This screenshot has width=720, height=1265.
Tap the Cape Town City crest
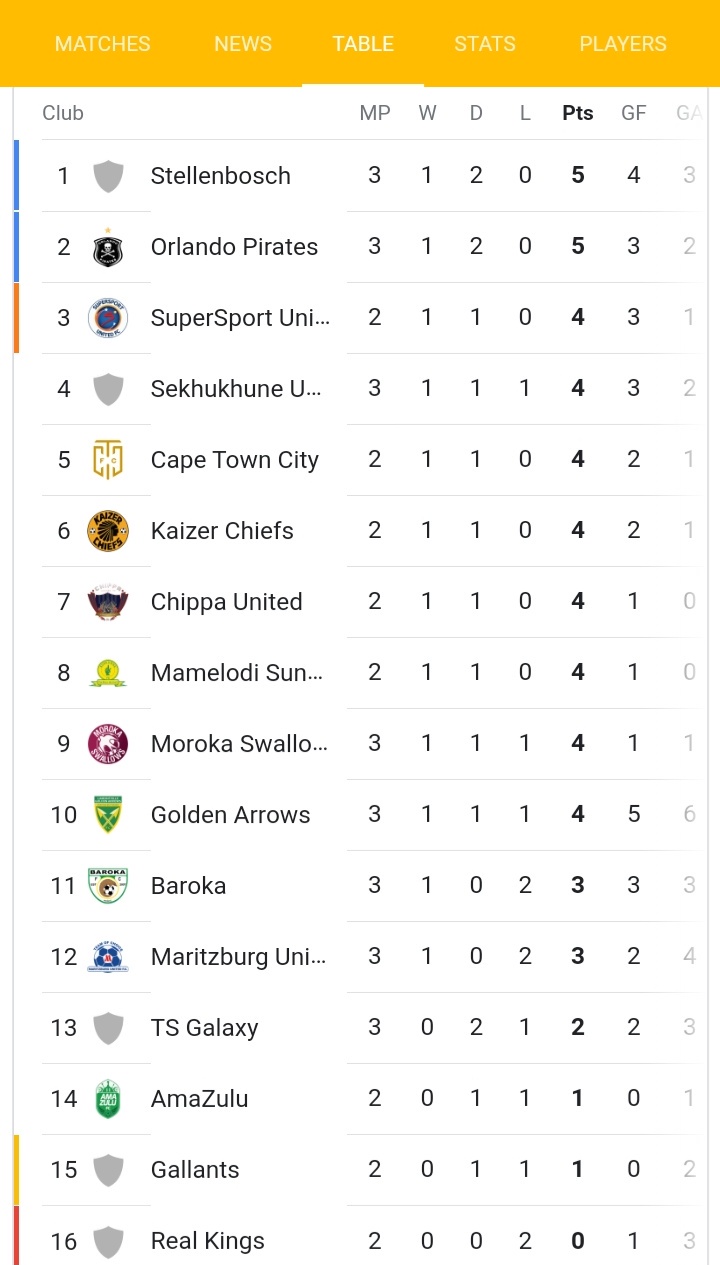pyautogui.click(x=108, y=460)
